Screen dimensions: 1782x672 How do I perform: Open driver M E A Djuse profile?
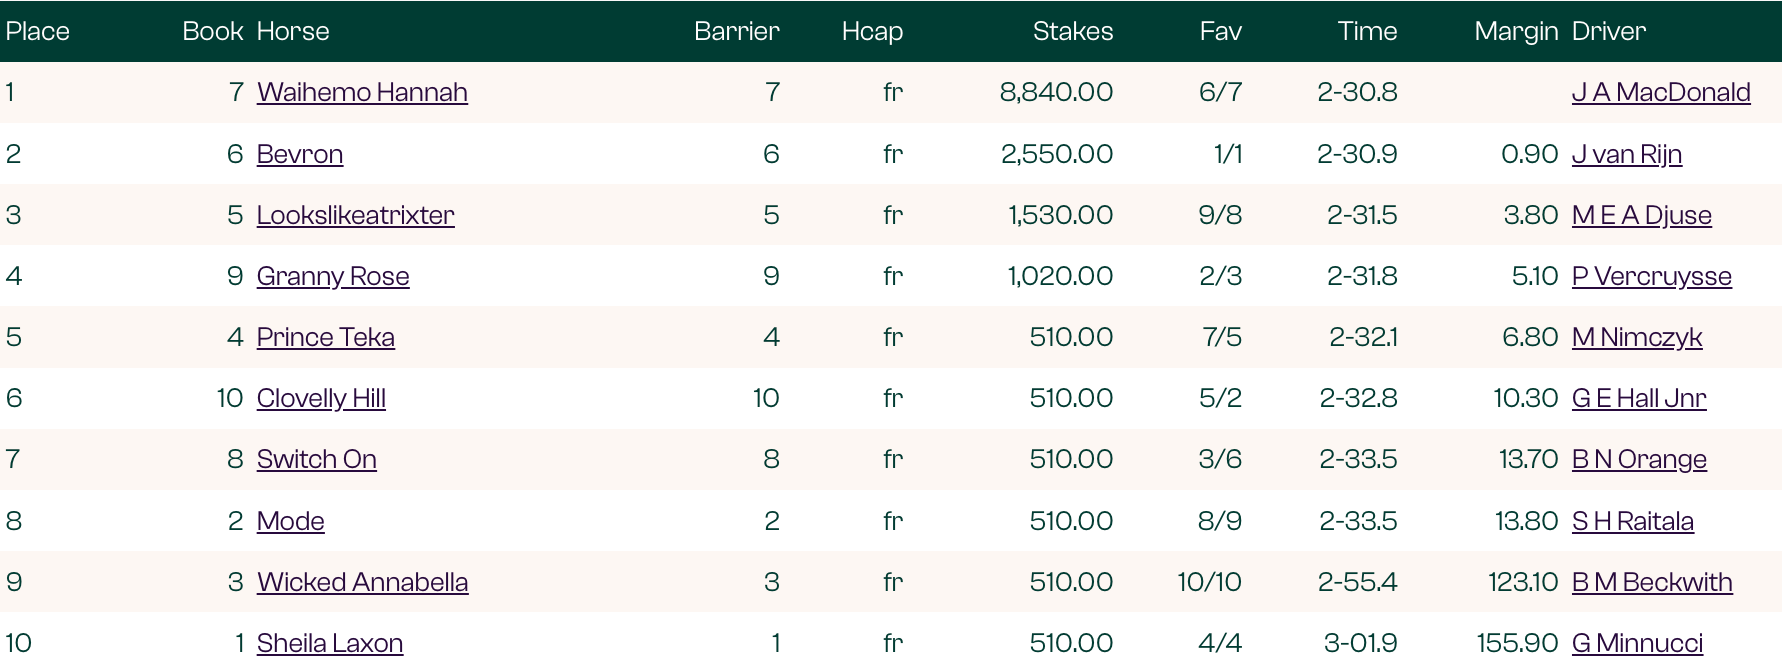1642,215
